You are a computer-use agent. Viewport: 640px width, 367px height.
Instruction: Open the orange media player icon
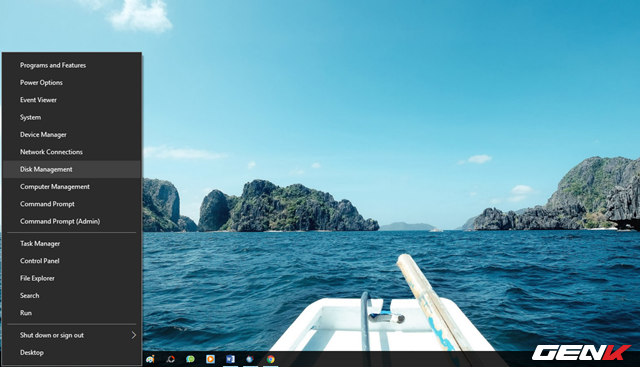point(211,359)
